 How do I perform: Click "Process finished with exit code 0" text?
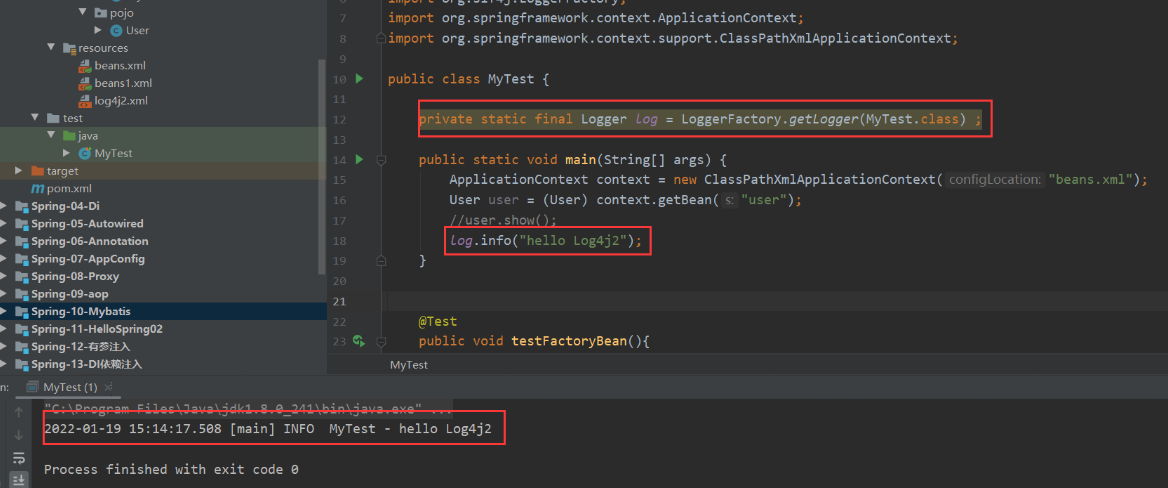click(x=171, y=469)
